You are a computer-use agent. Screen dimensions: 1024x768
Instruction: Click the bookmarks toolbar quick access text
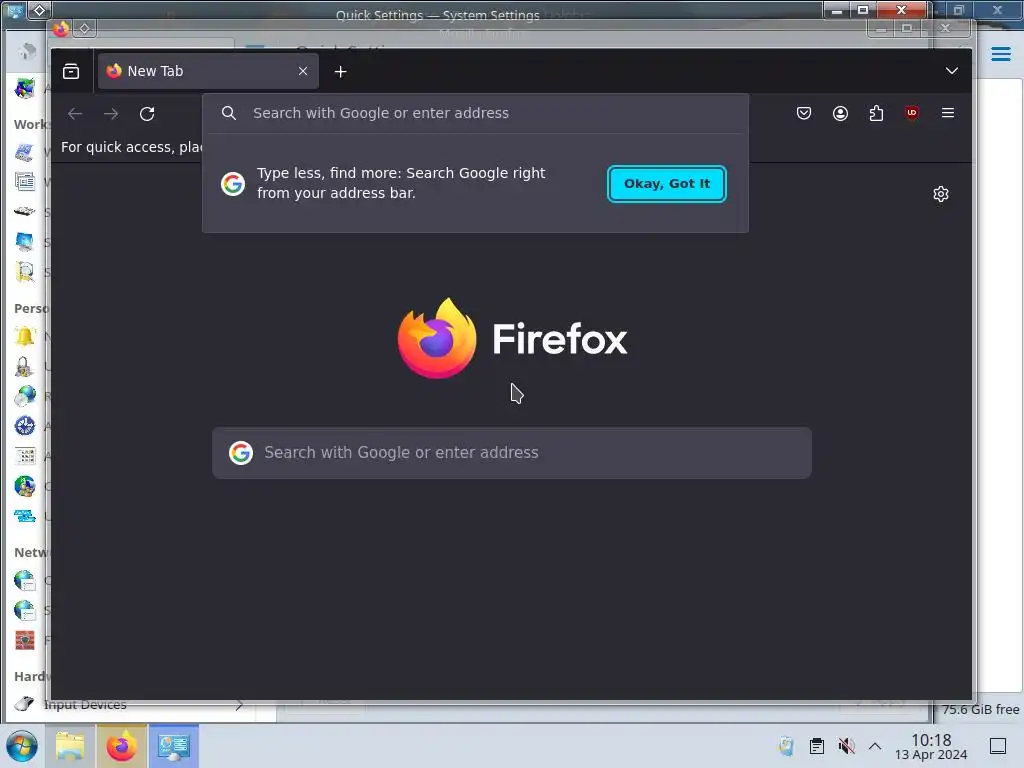click(131, 147)
